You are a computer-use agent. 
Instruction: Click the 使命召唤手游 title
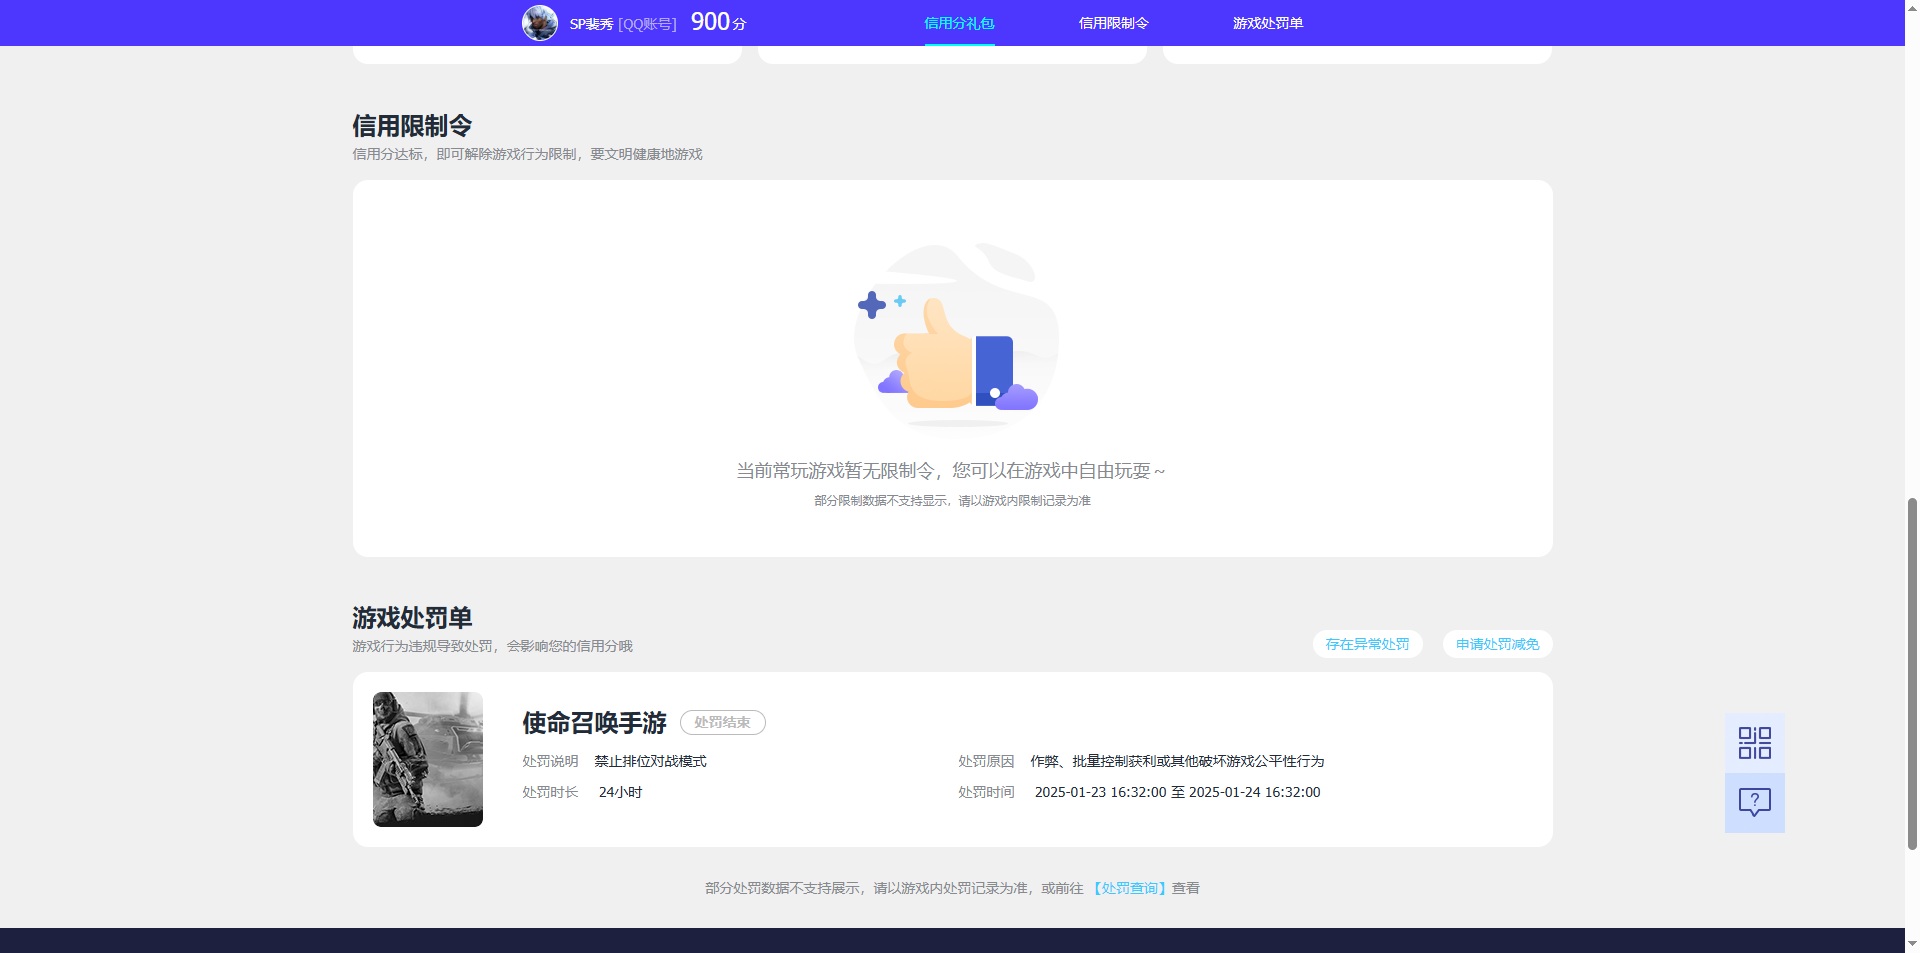[x=594, y=722]
